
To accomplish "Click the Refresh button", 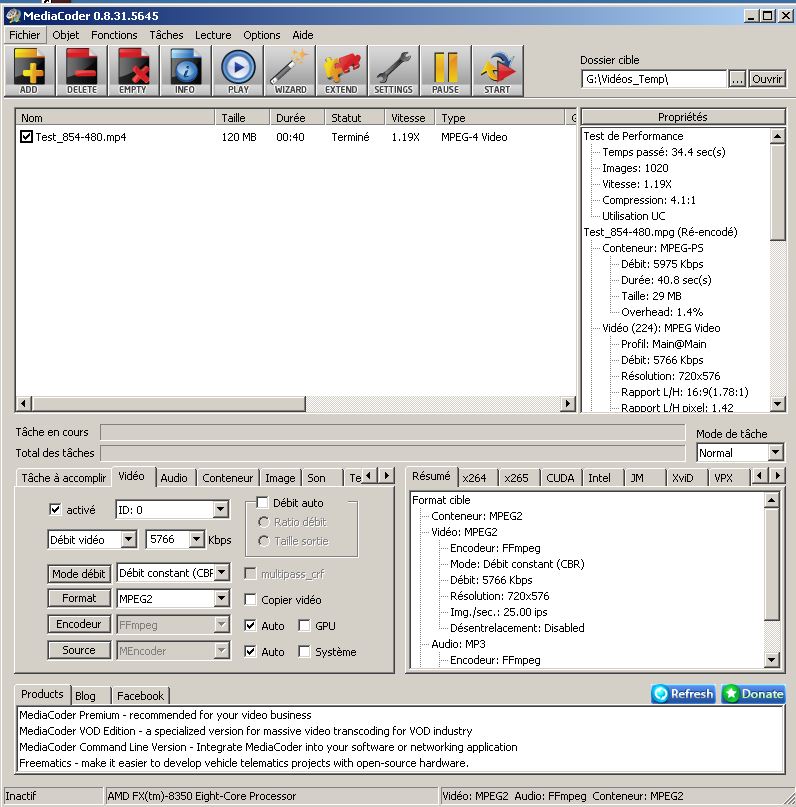I will coord(683,694).
